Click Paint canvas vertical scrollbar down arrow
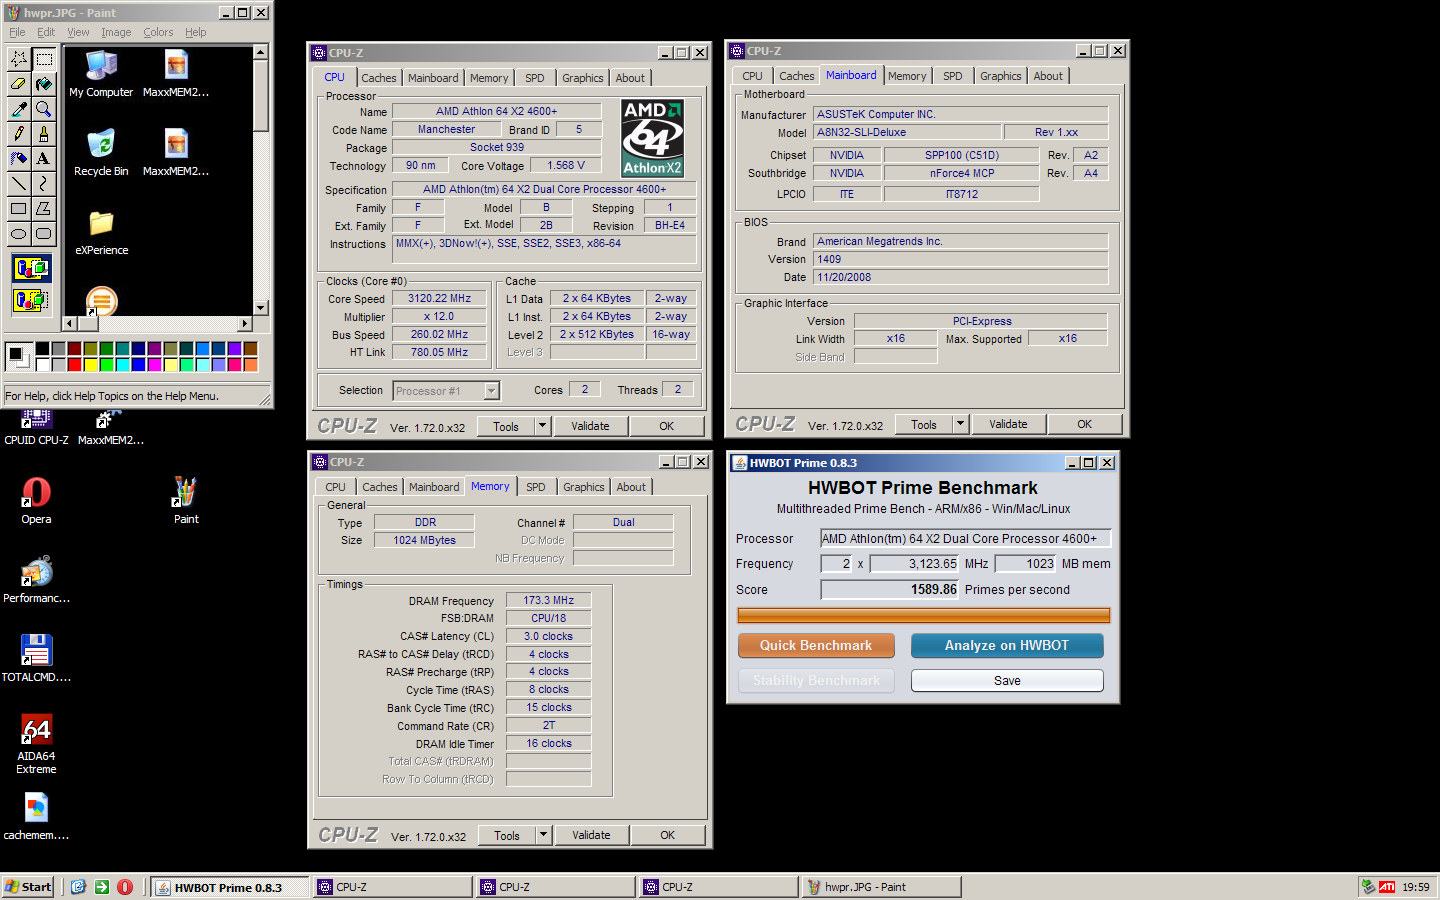Screen dimensions: 1440x900 point(261,308)
